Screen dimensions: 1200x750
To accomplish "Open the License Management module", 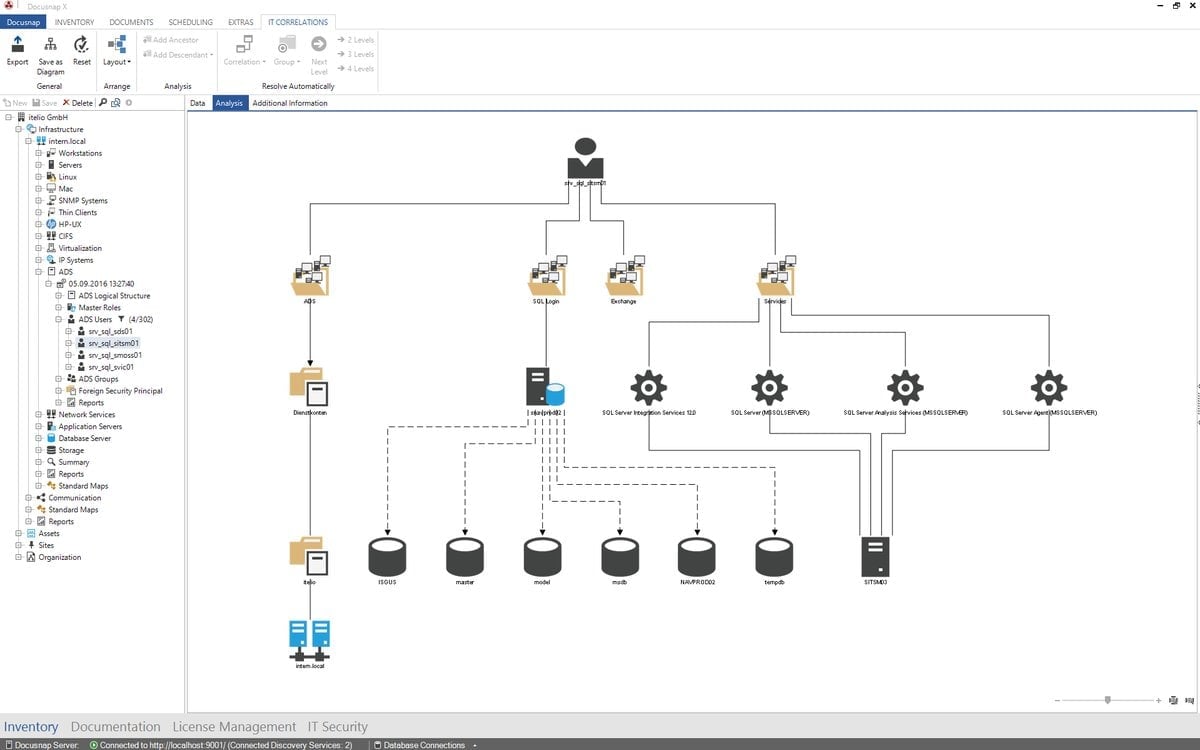I will point(234,727).
